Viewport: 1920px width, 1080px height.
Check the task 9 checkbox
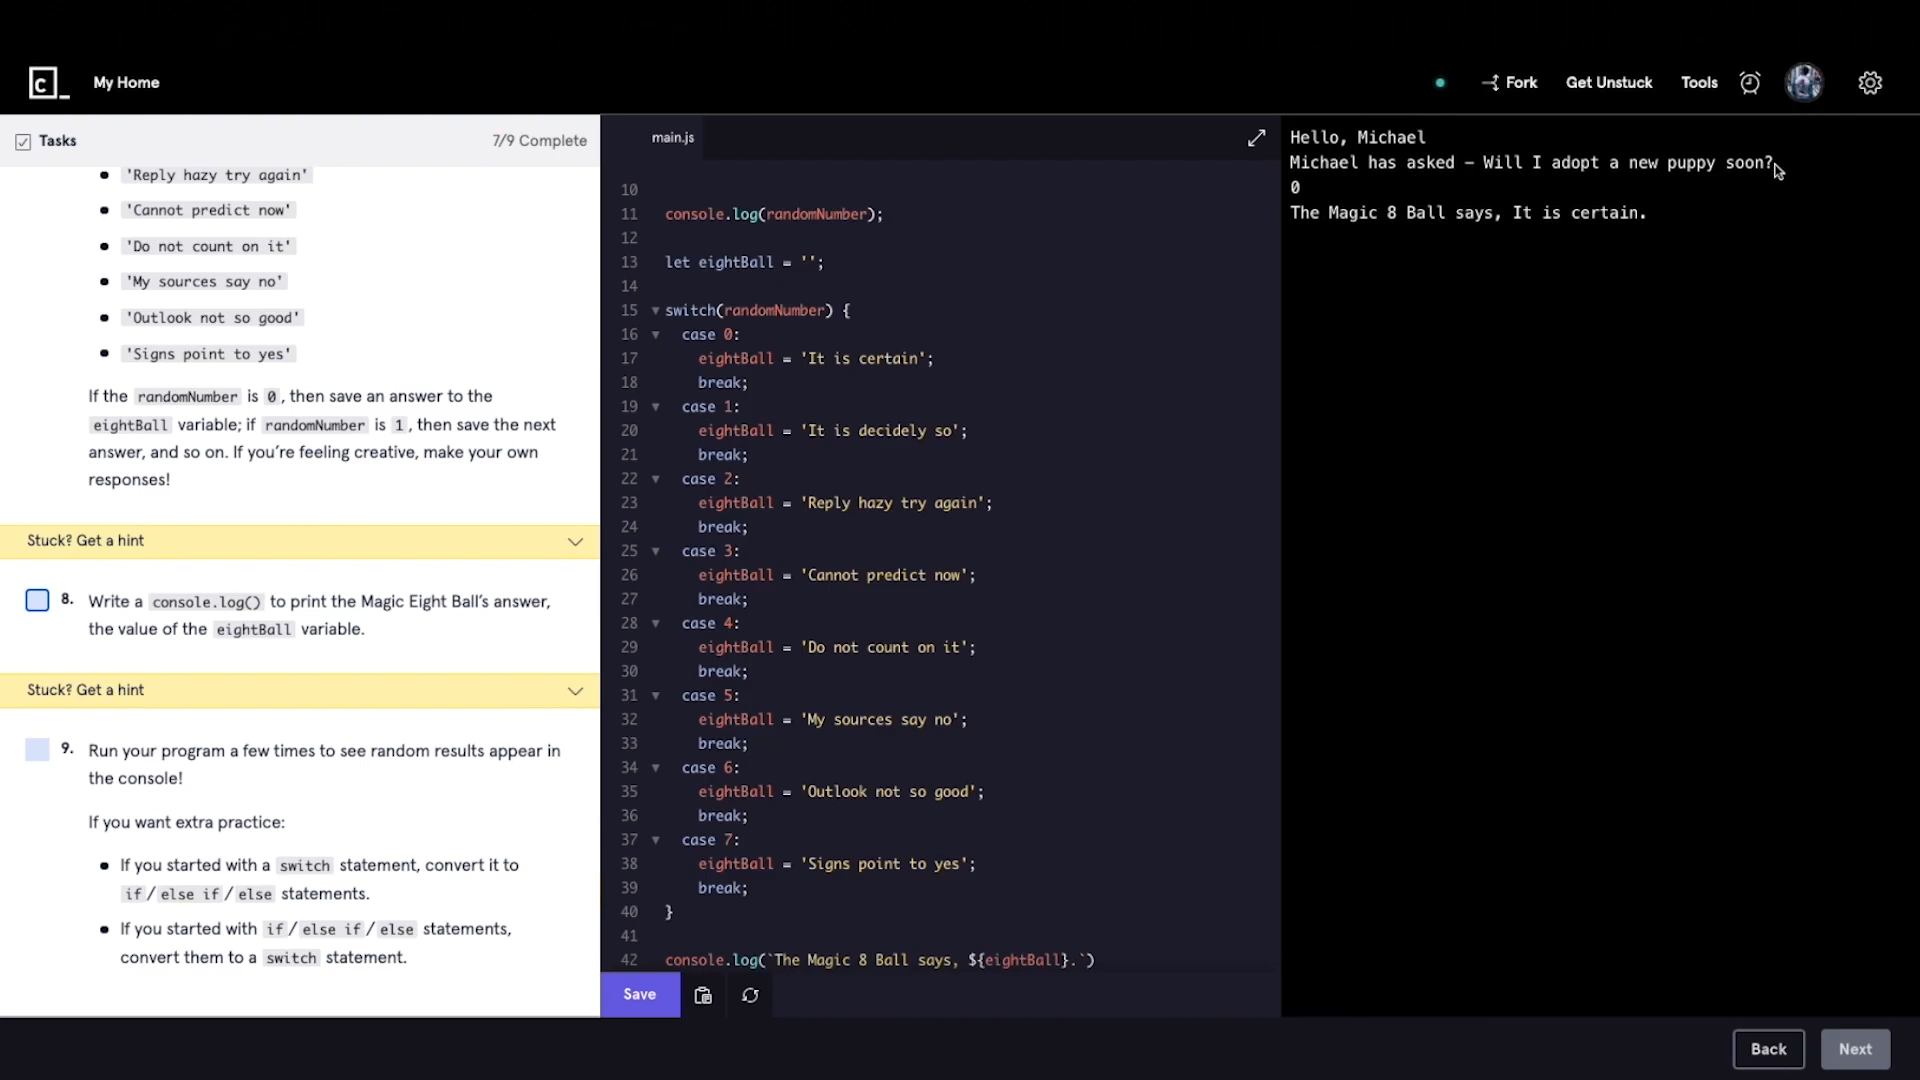37,750
